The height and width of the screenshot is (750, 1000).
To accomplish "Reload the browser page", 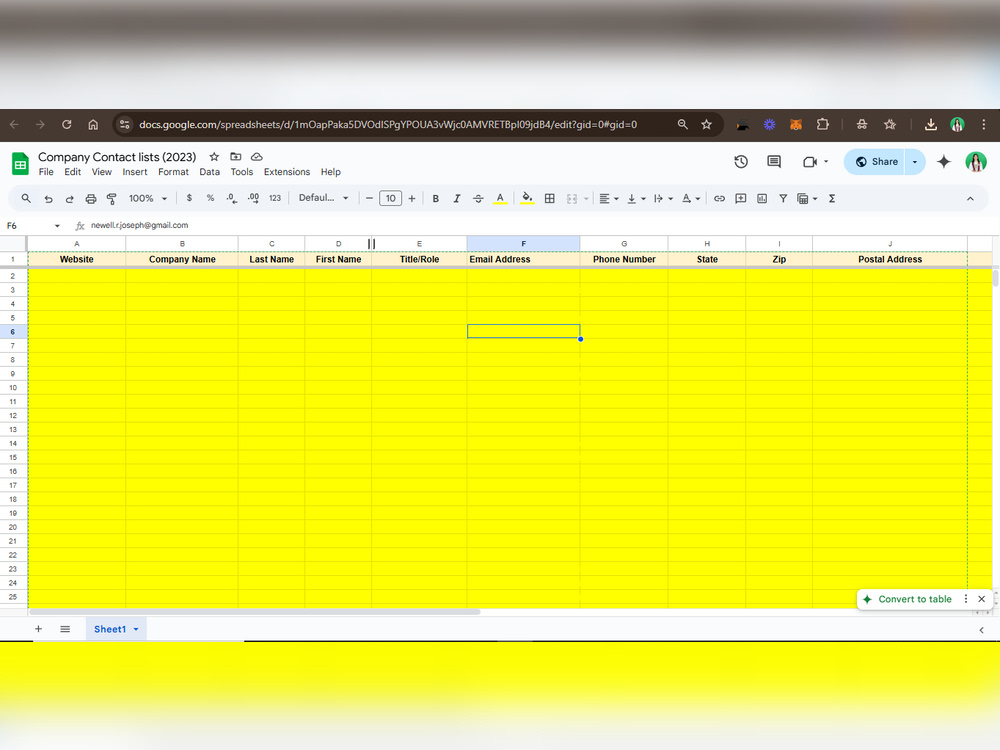I will point(66,124).
